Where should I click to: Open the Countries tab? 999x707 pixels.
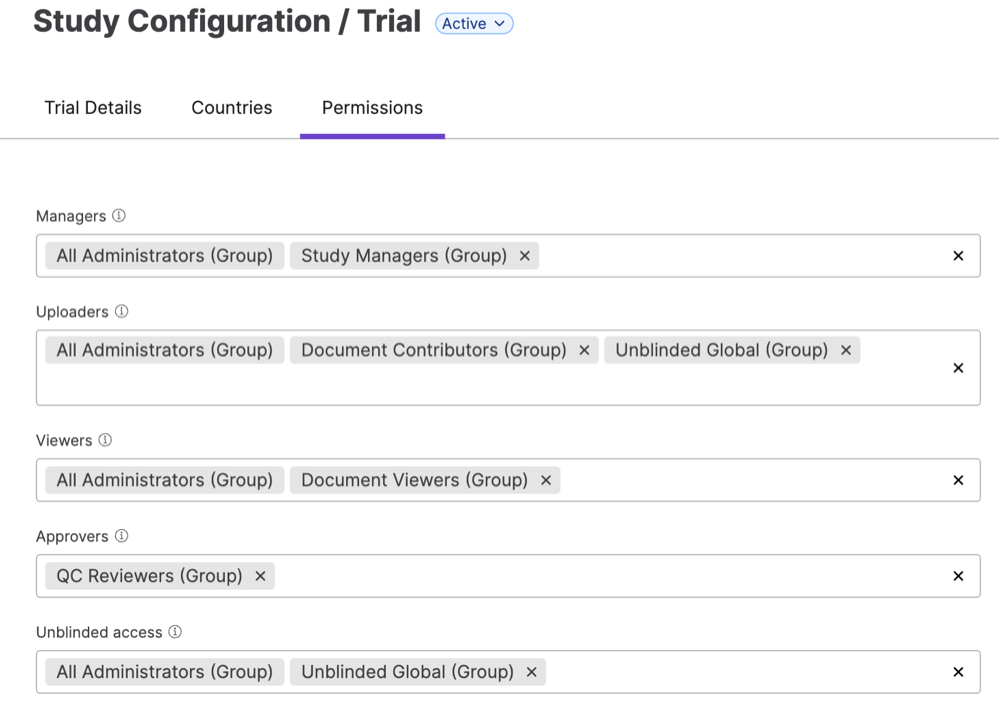coord(232,108)
